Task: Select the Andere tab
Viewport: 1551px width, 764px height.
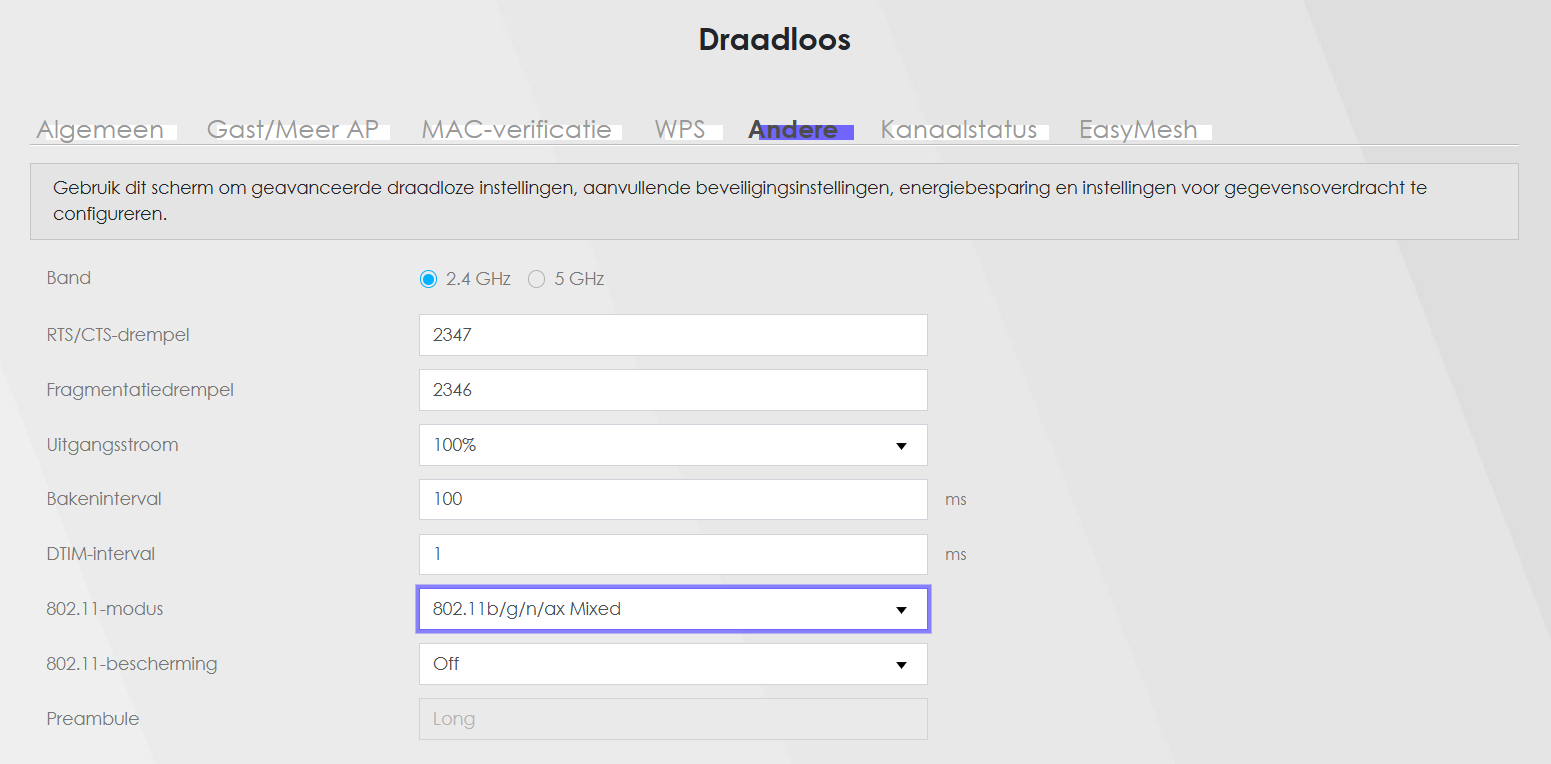Action: [x=793, y=130]
